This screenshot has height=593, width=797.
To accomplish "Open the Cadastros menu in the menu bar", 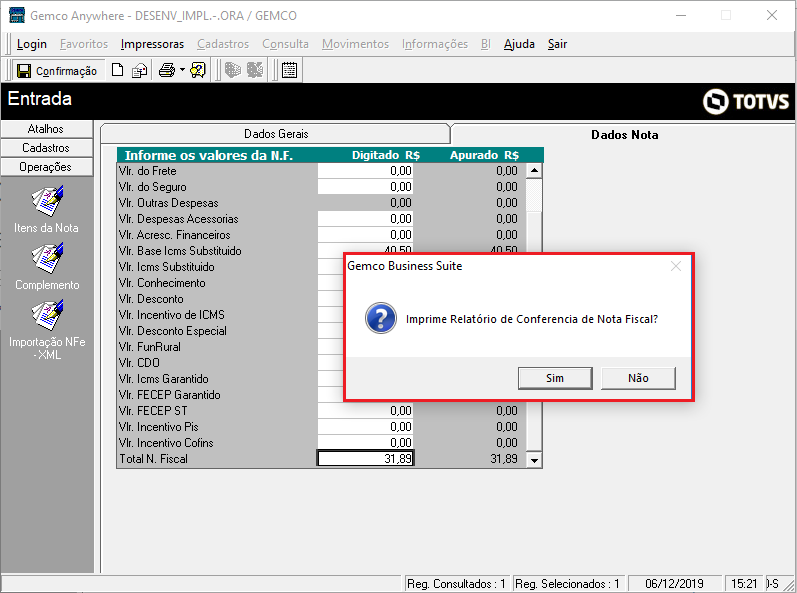I will 223,44.
